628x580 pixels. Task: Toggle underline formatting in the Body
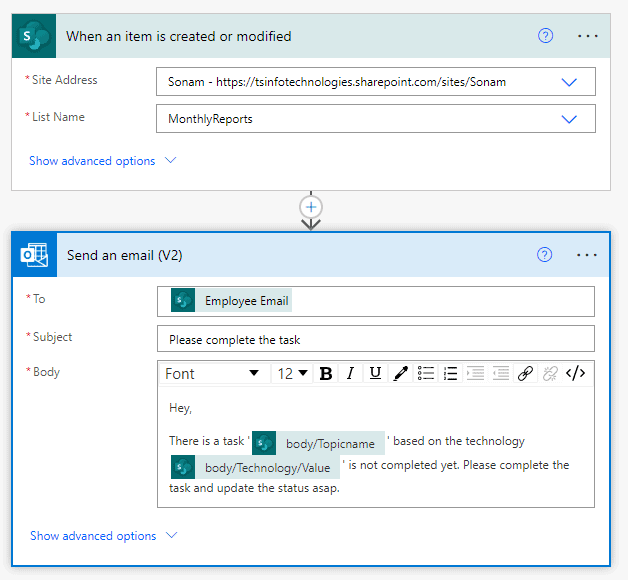point(375,374)
